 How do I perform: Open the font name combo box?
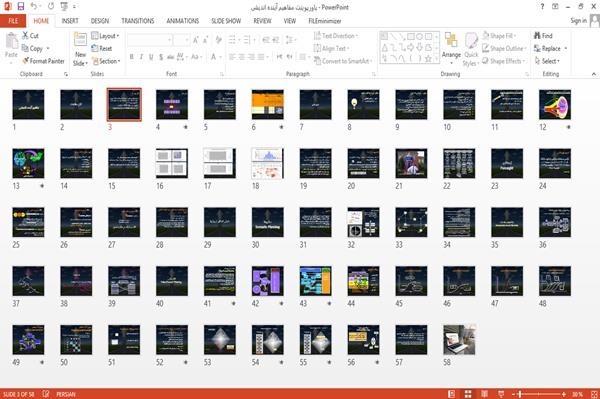point(149,40)
